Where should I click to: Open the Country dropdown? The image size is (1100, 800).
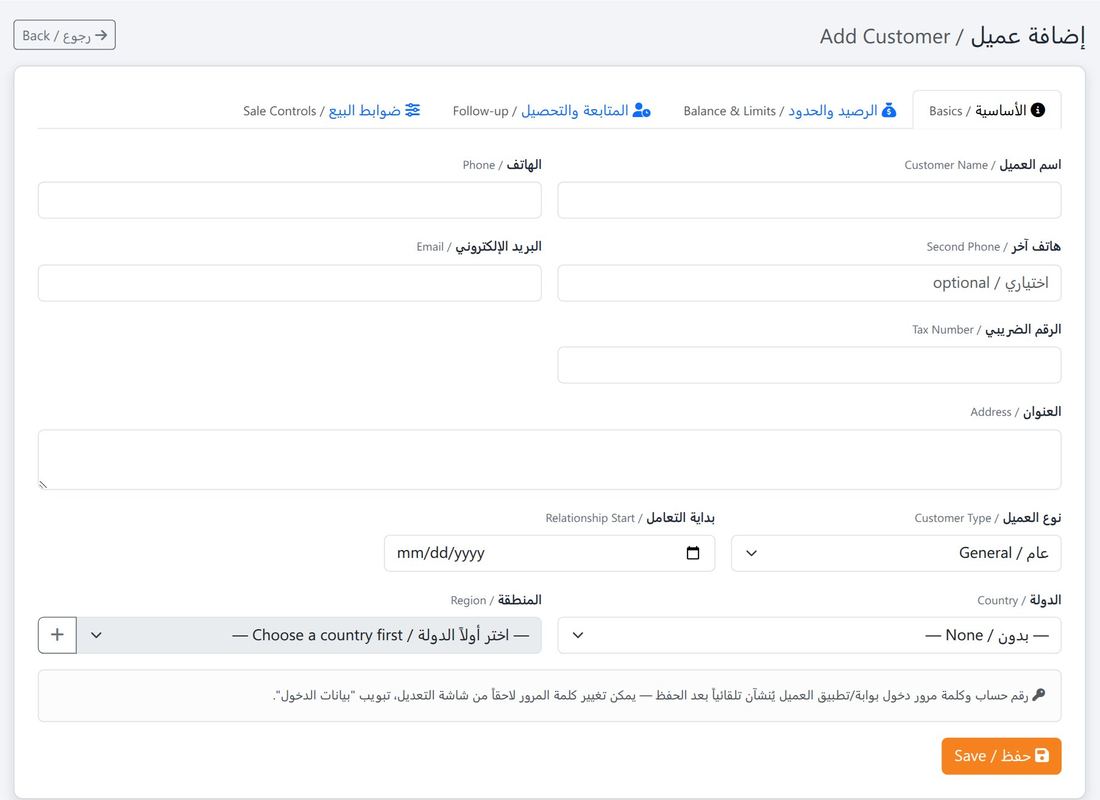809,635
